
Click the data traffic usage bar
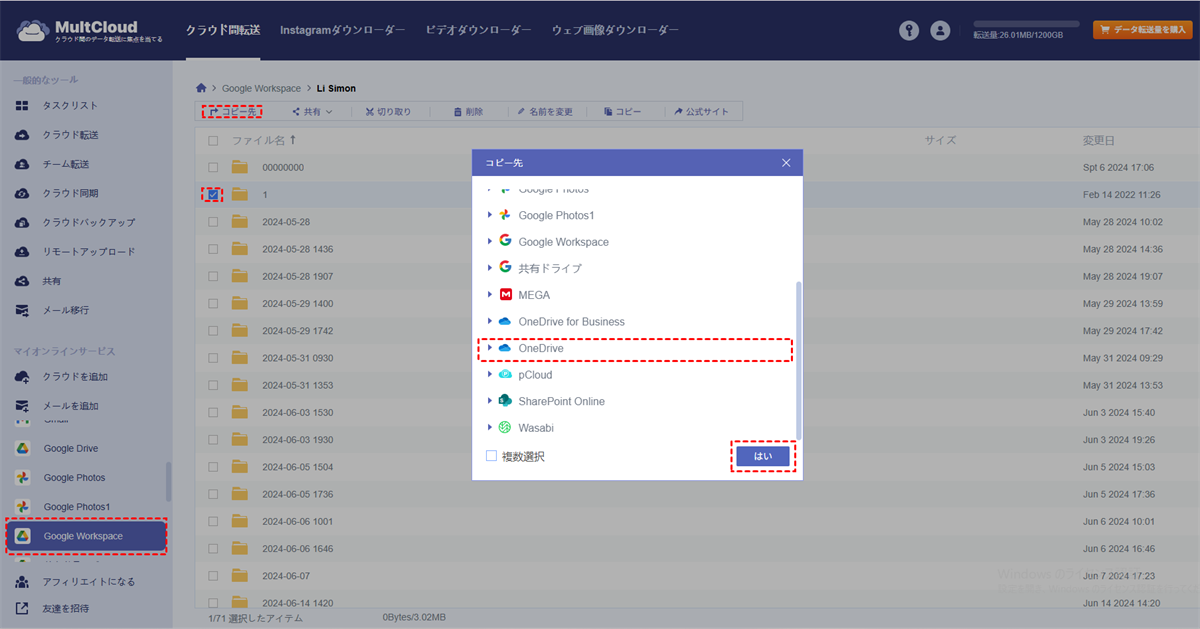click(1026, 23)
